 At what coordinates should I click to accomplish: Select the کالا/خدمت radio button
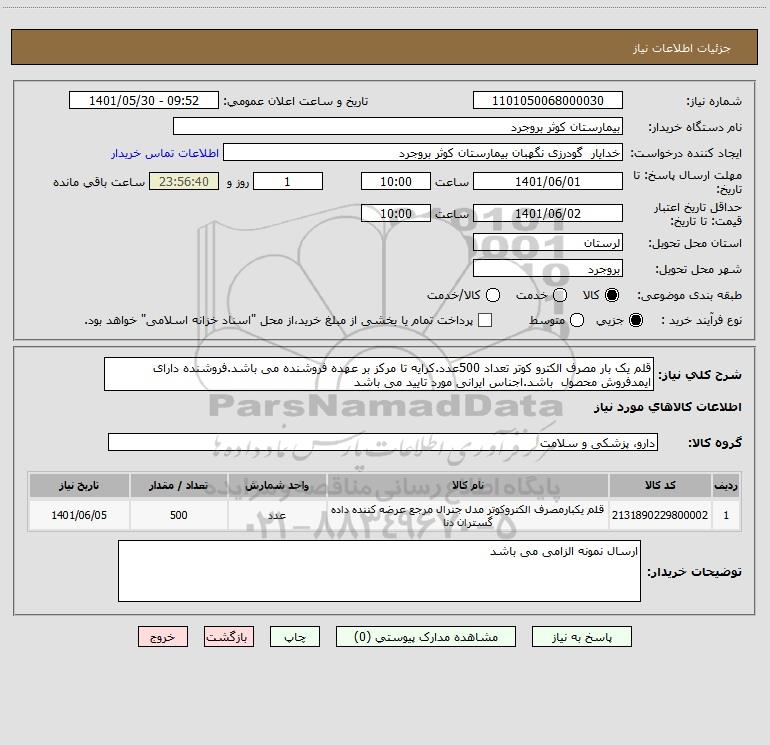coord(493,295)
